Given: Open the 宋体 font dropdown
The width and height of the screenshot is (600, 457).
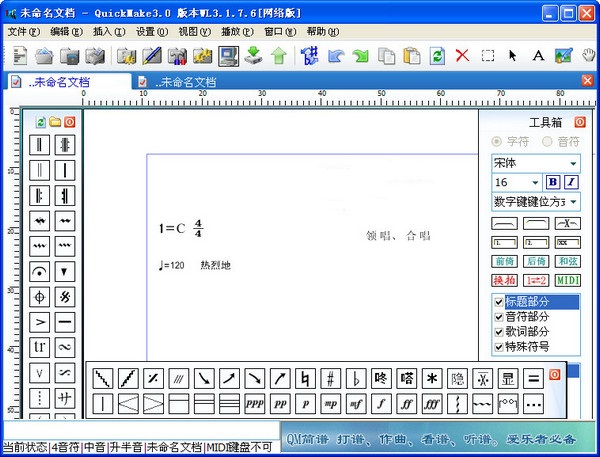Looking at the screenshot, I should [573, 163].
